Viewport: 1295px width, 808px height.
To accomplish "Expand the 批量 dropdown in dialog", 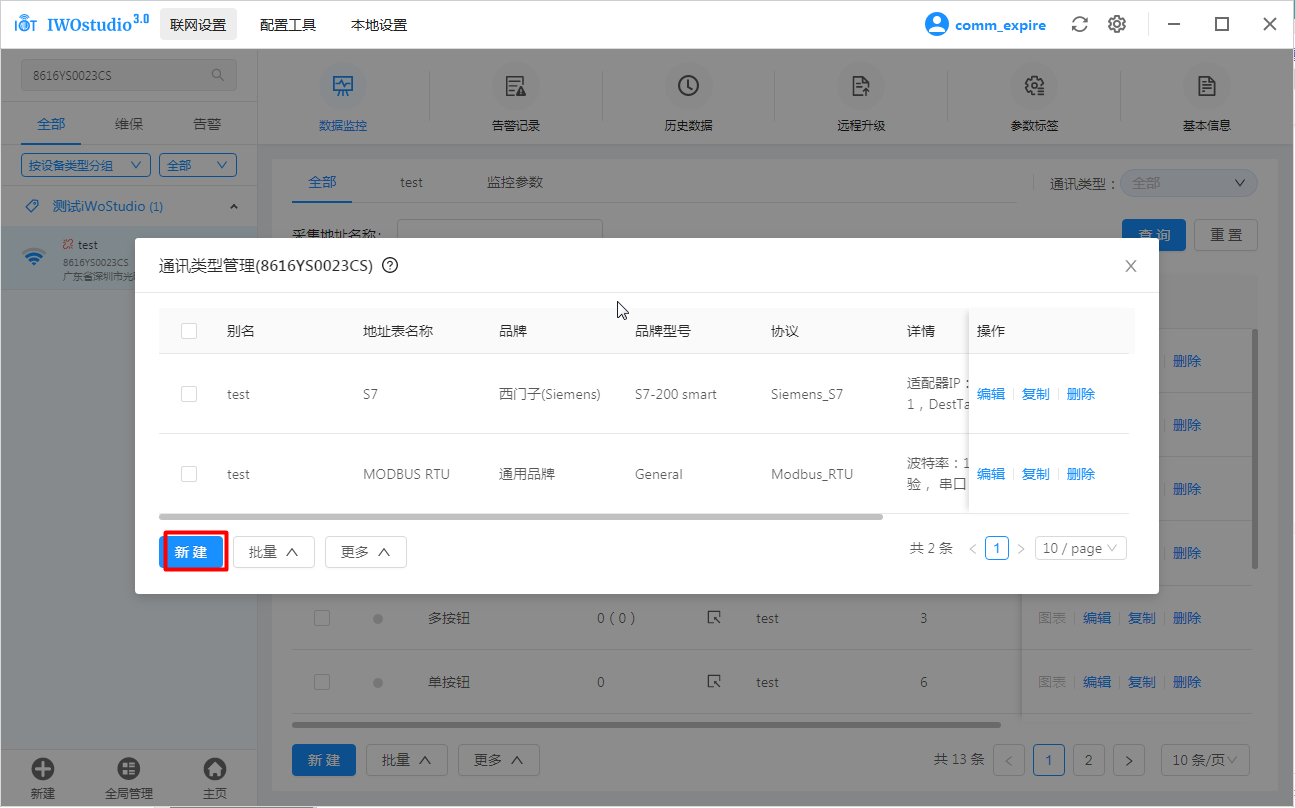I will pos(274,552).
